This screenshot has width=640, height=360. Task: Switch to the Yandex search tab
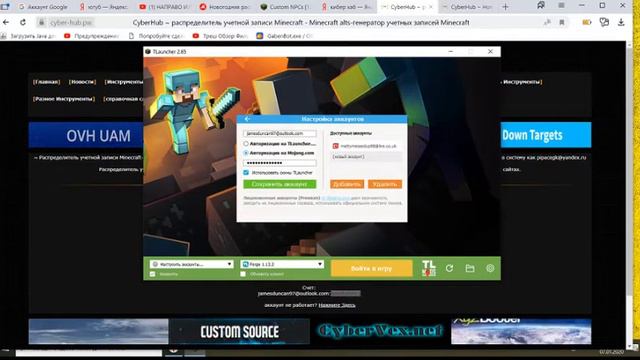pyautogui.click(x=103, y=7)
